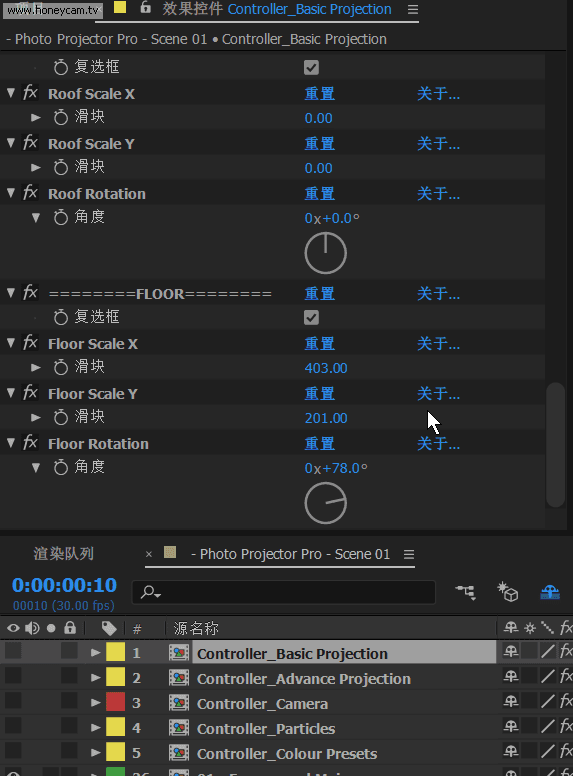The width and height of the screenshot is (573, 776).
Task: Expand Controller_Particles layer properties
Action: coord(96,728)
